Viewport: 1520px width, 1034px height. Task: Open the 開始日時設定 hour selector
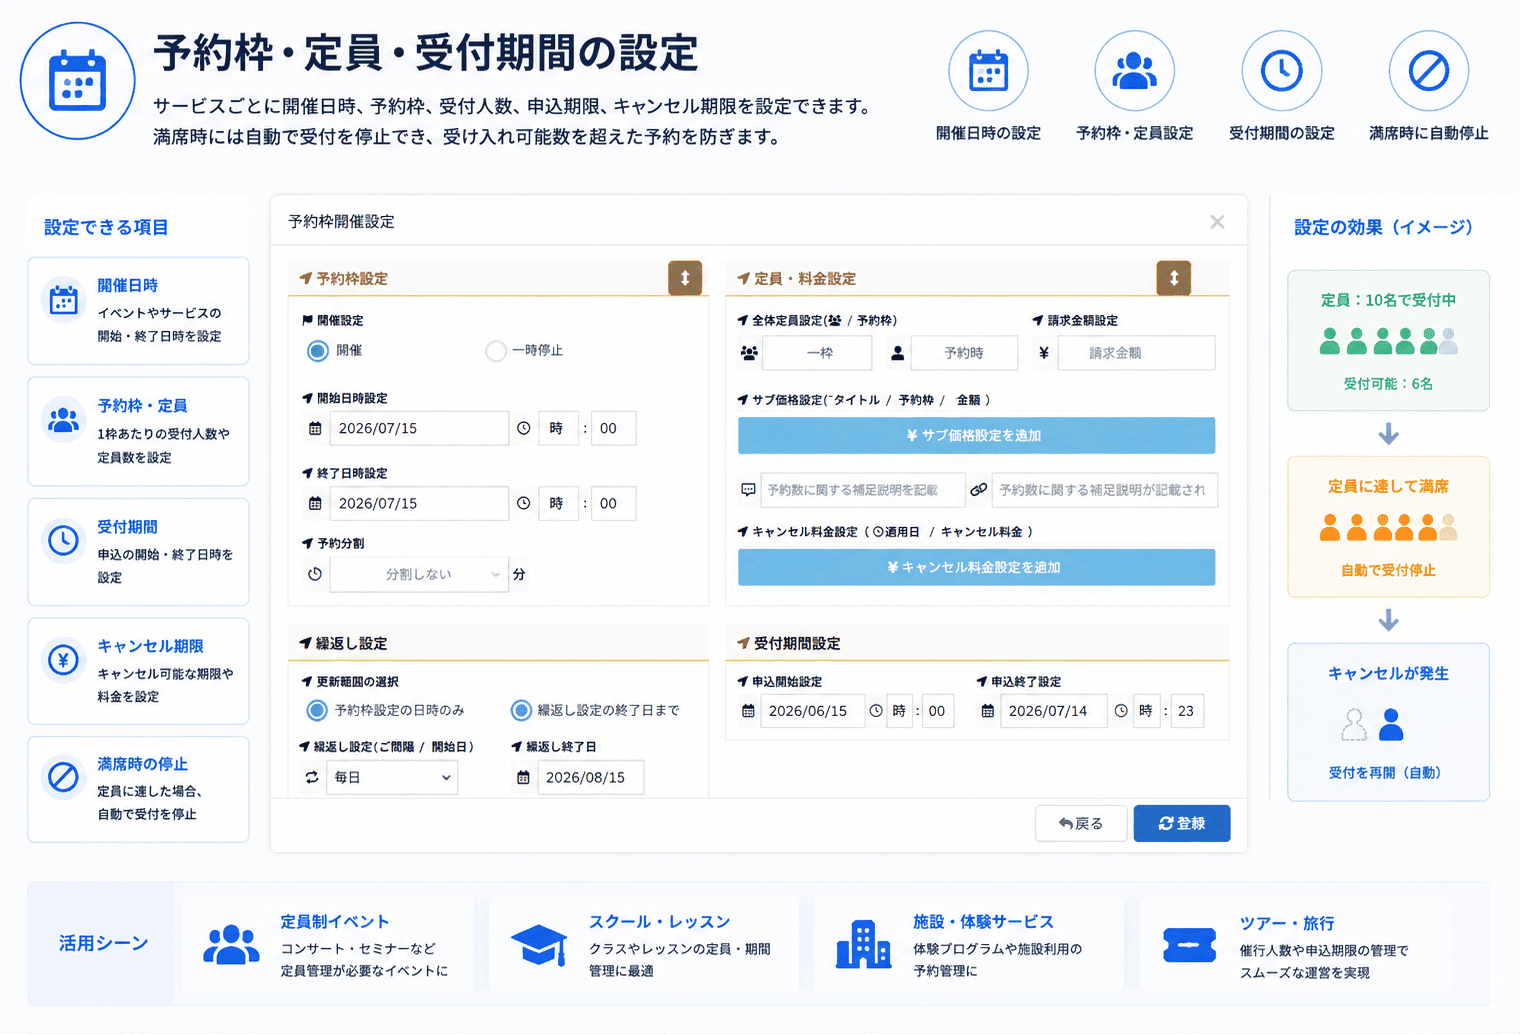[558, 428]
